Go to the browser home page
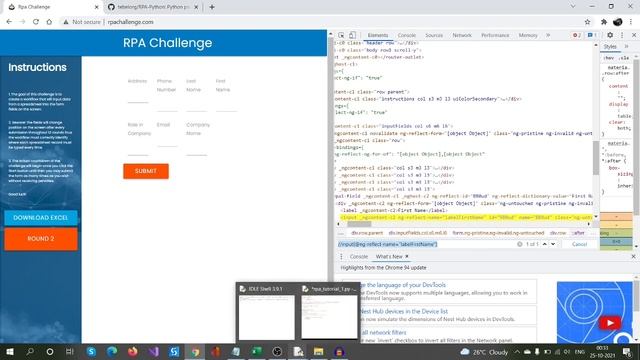Screen dimensions: 640x360 (49, 22)
